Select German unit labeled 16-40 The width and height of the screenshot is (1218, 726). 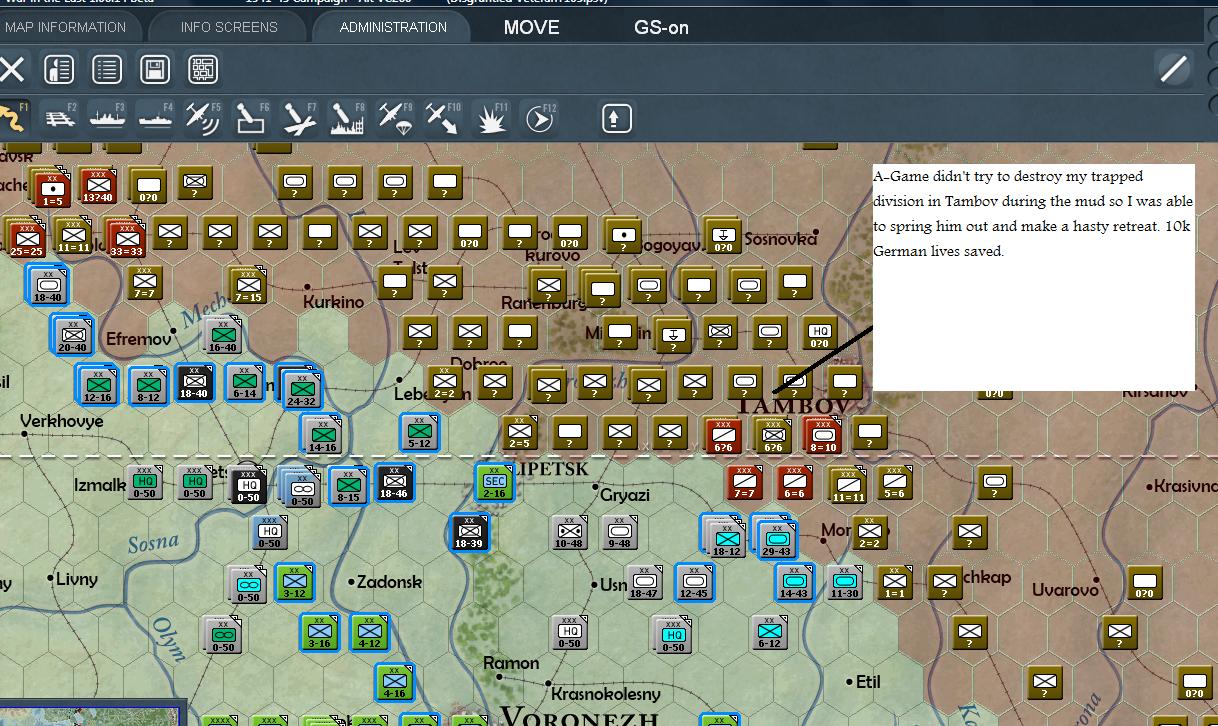[222, 335]
